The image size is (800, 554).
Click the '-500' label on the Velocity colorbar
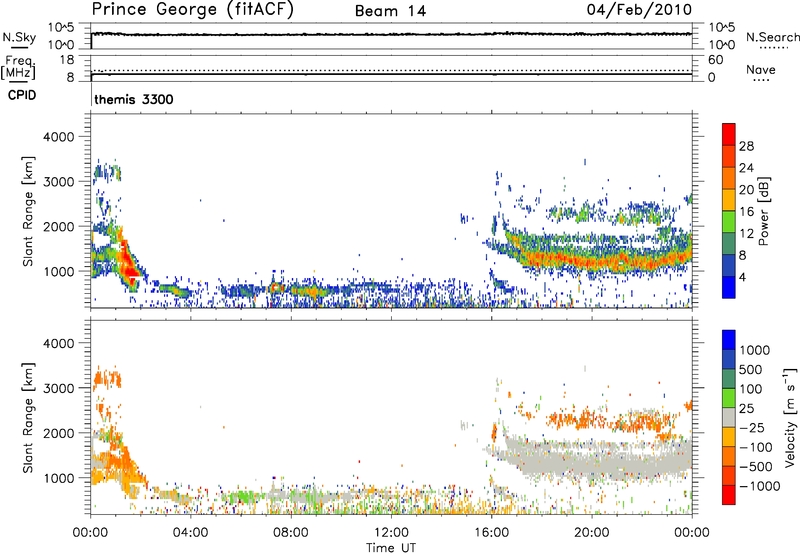756,467
